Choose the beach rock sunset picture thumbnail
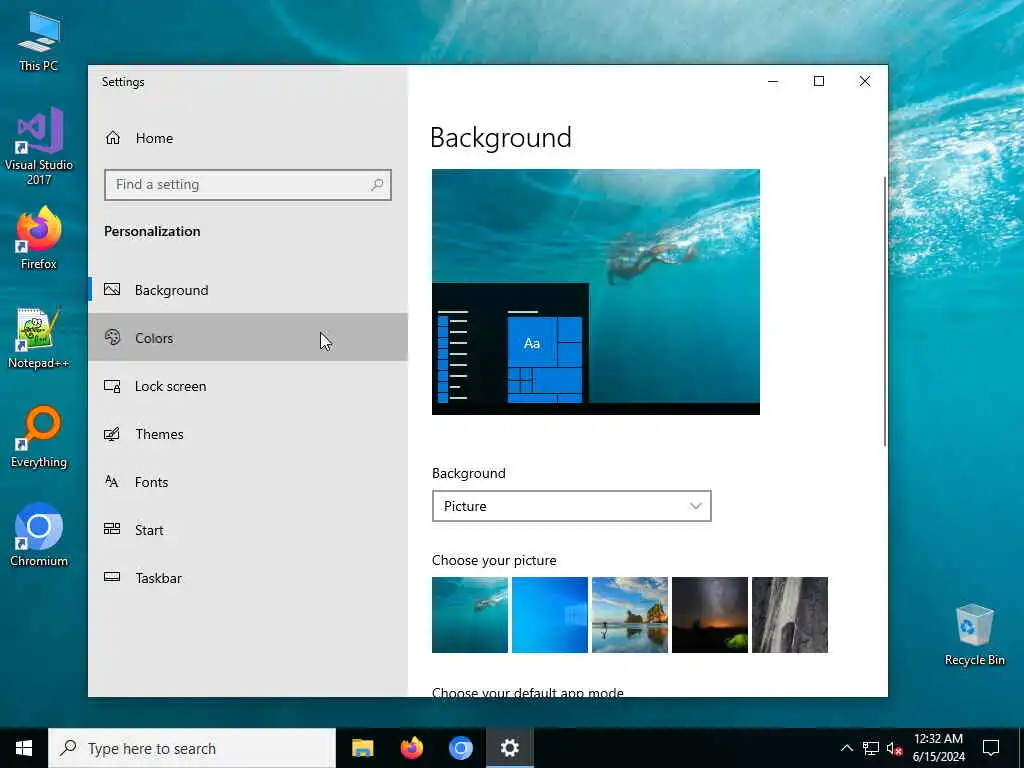The image size is (1024, 768). [x=630, y=615]
